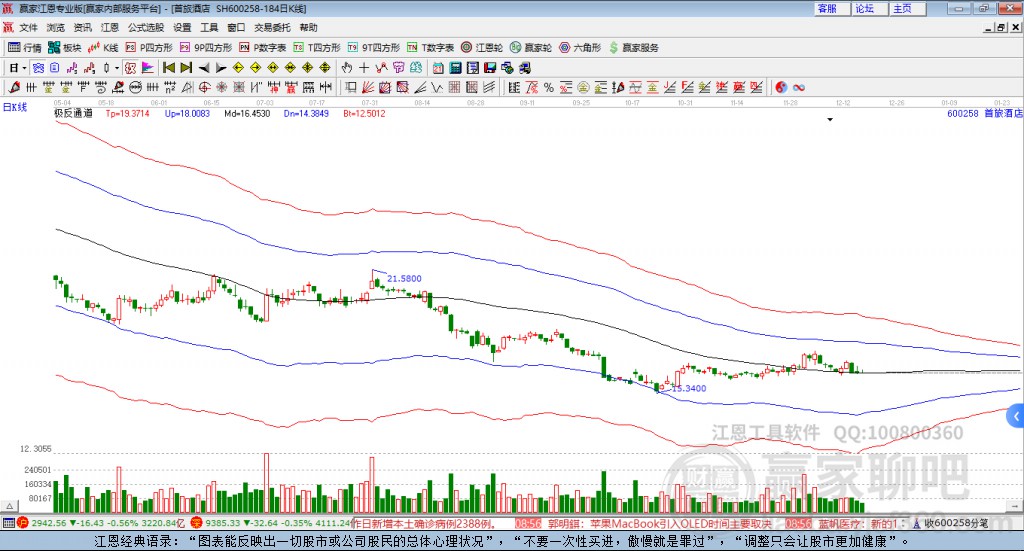Click the 客服 customer service button
This screenshot has width=1024, height=551.
point(826,8)
